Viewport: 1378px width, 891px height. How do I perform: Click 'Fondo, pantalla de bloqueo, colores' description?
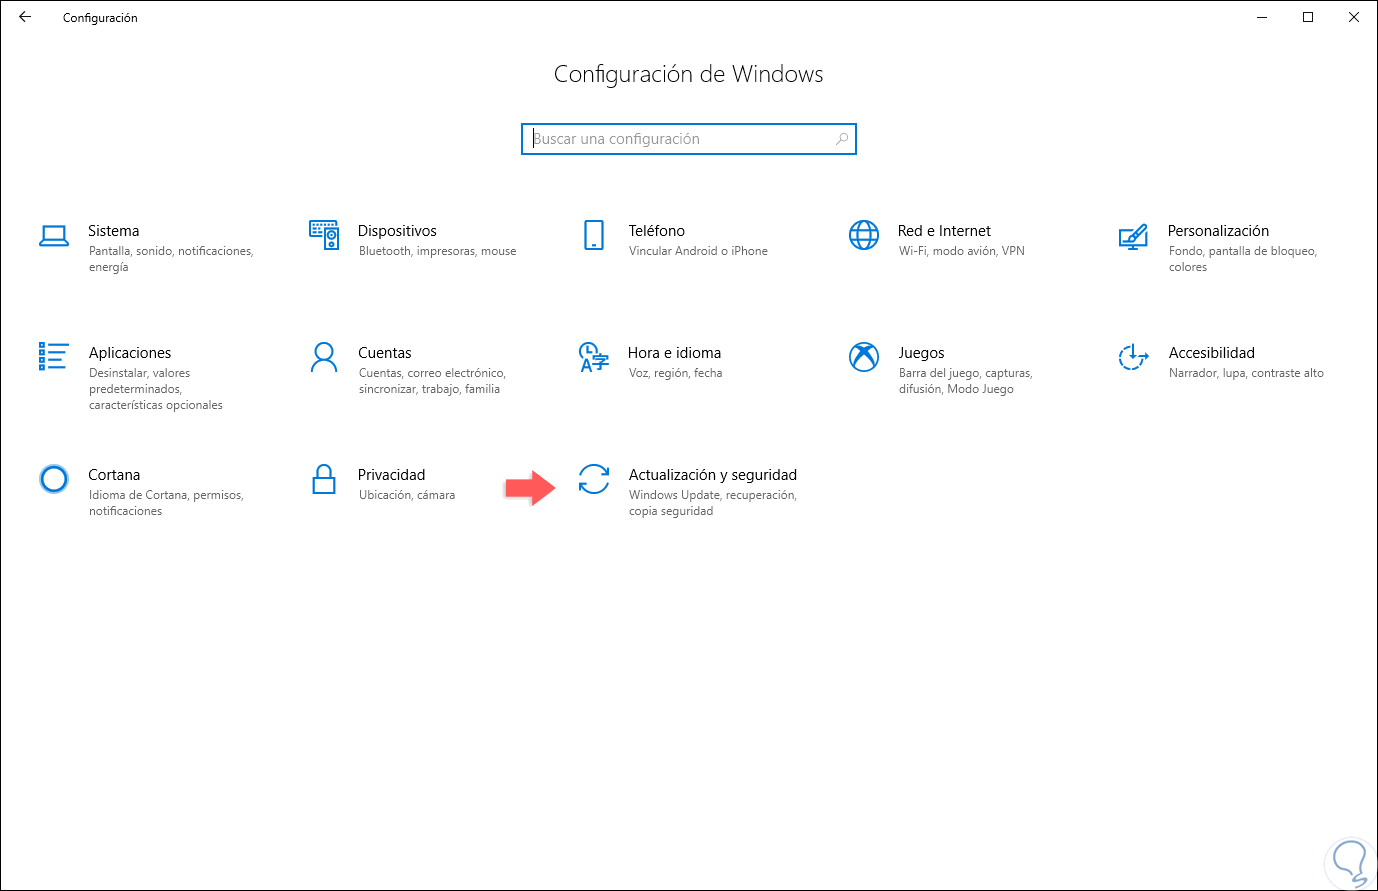(x=1243, y=259)
